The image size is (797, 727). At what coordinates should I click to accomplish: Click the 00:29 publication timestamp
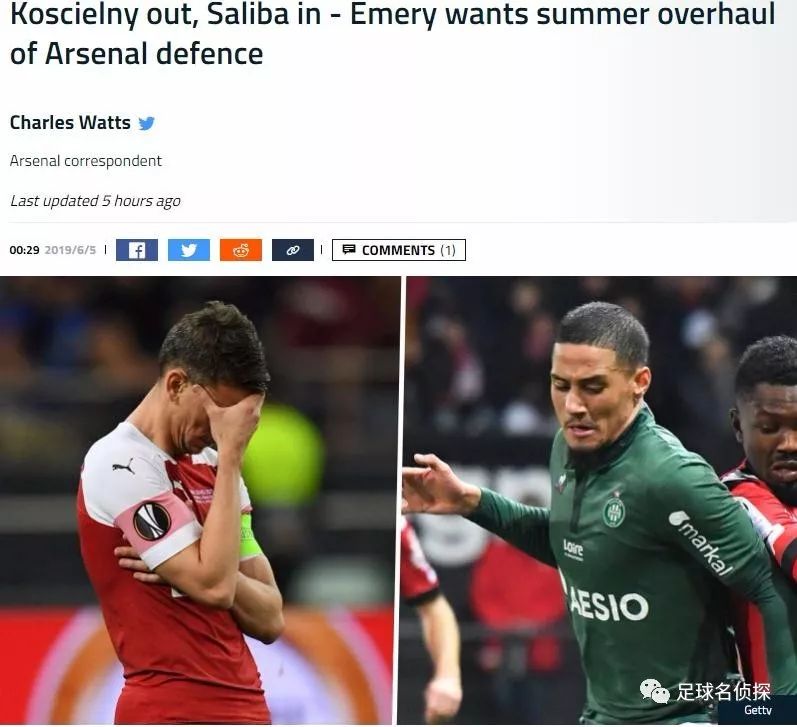[x=24, y=250]
